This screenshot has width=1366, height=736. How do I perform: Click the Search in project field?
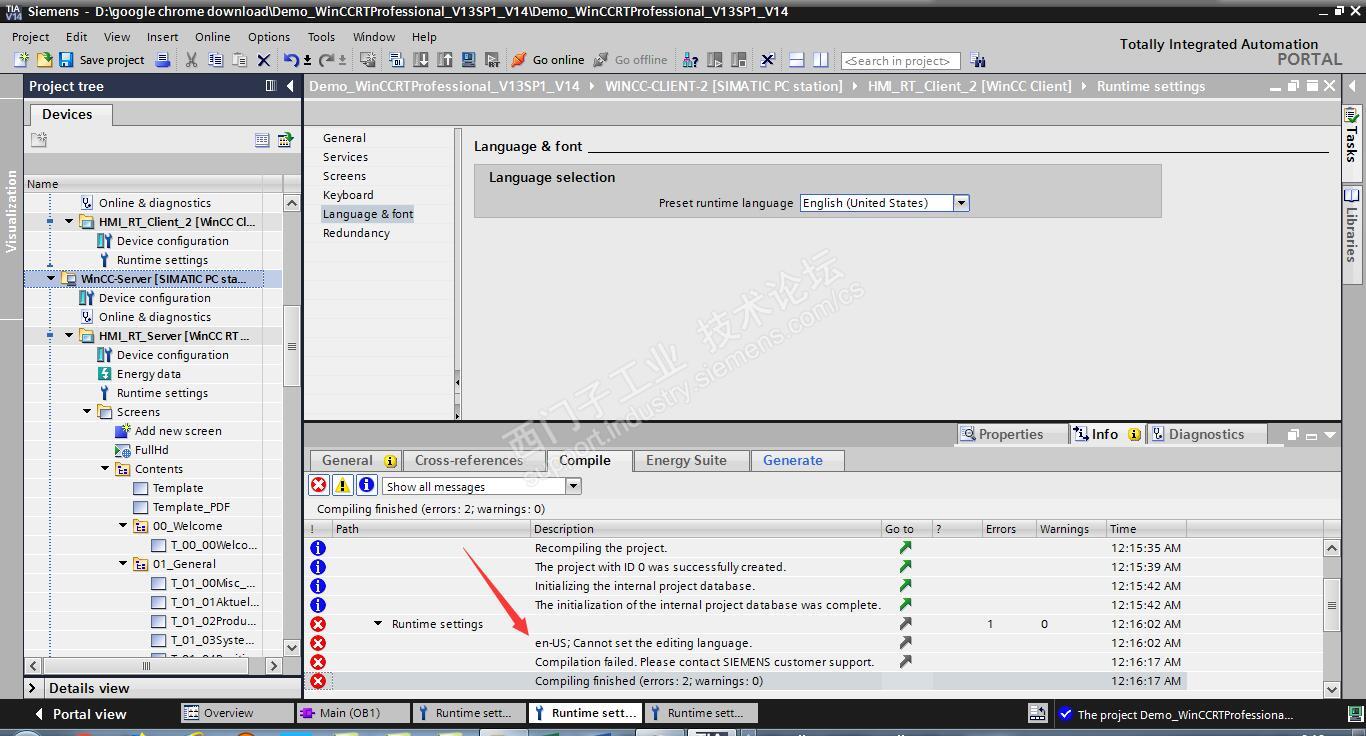pos(900,61)
